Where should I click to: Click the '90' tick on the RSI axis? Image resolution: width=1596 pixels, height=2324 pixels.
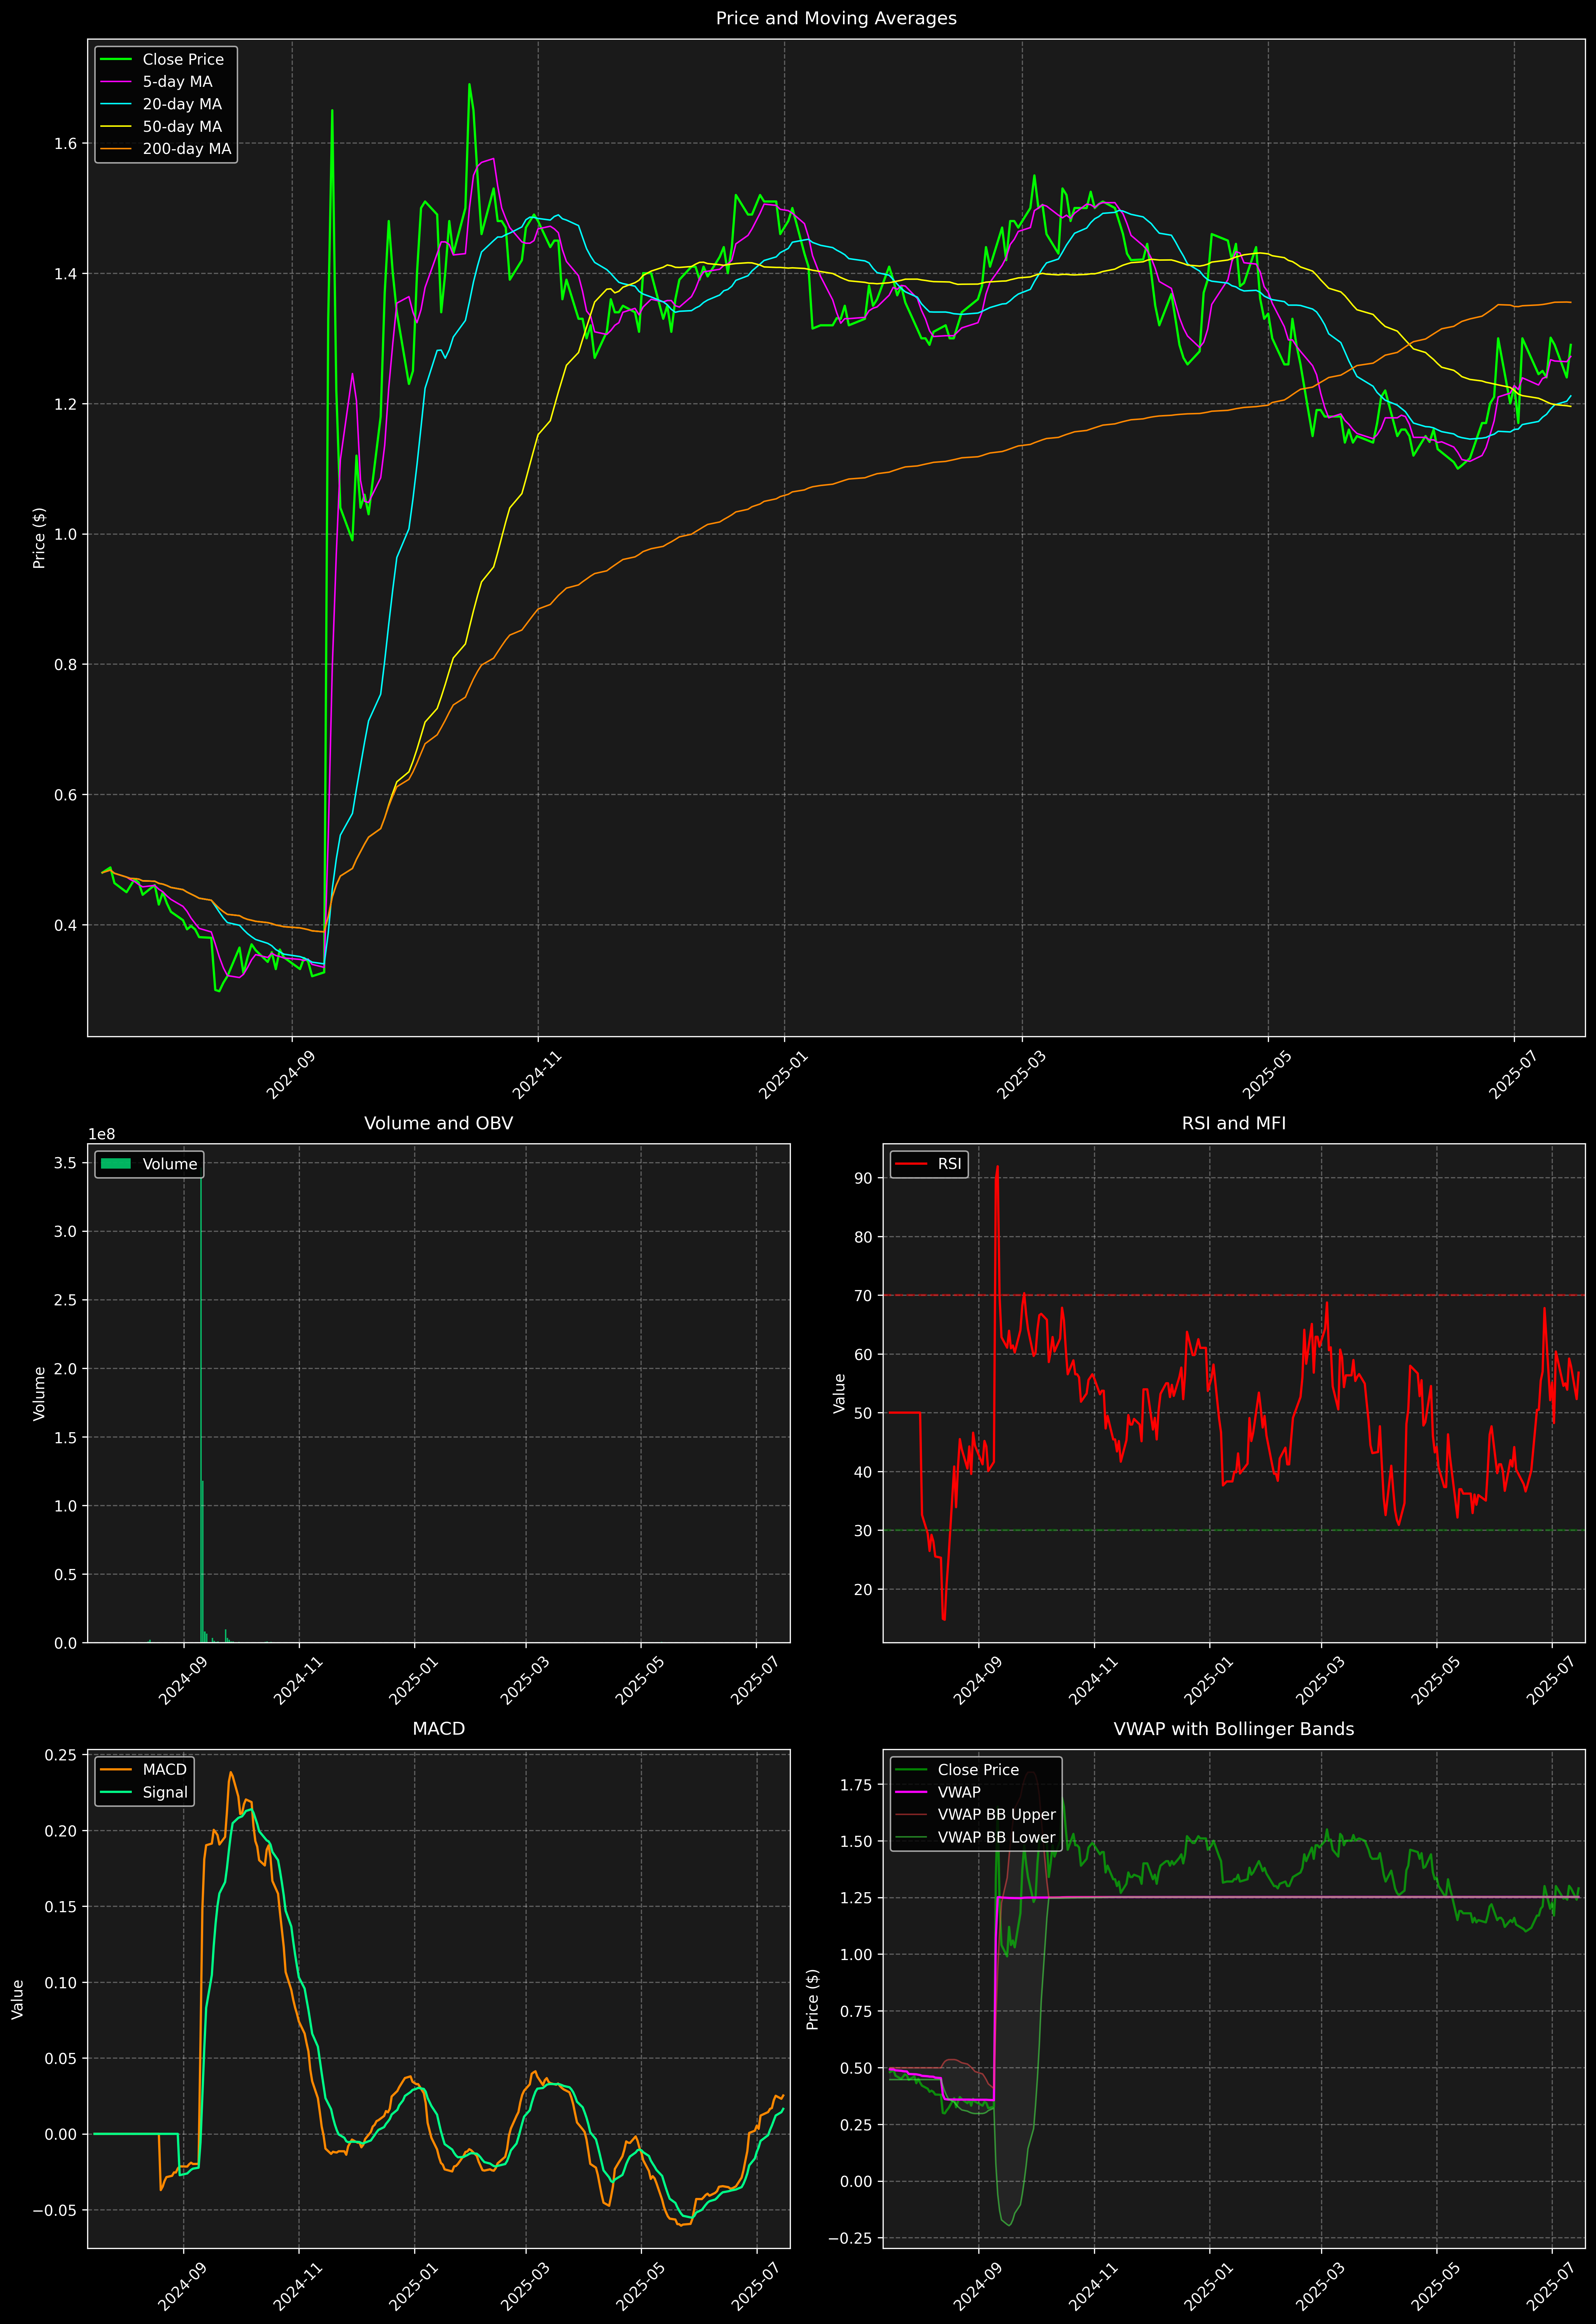tap(863, 1178)
